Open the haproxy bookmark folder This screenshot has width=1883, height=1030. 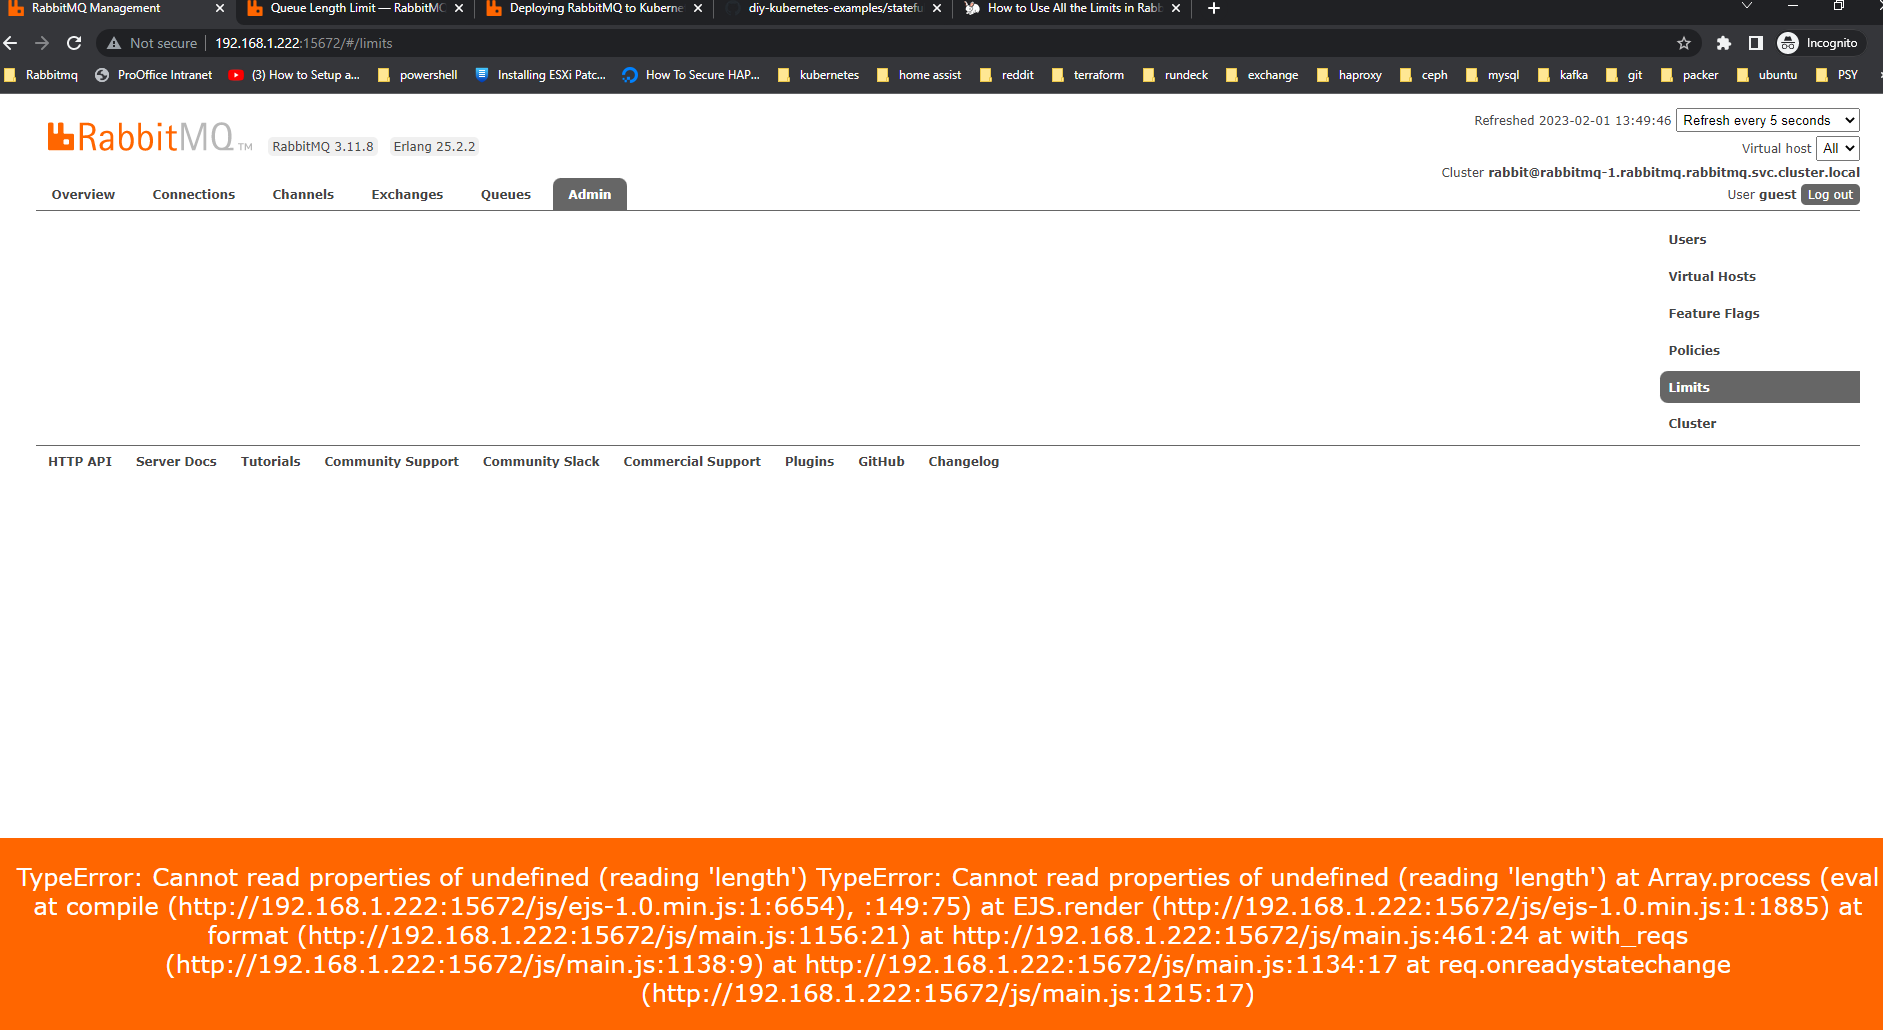coord(1350,75)
